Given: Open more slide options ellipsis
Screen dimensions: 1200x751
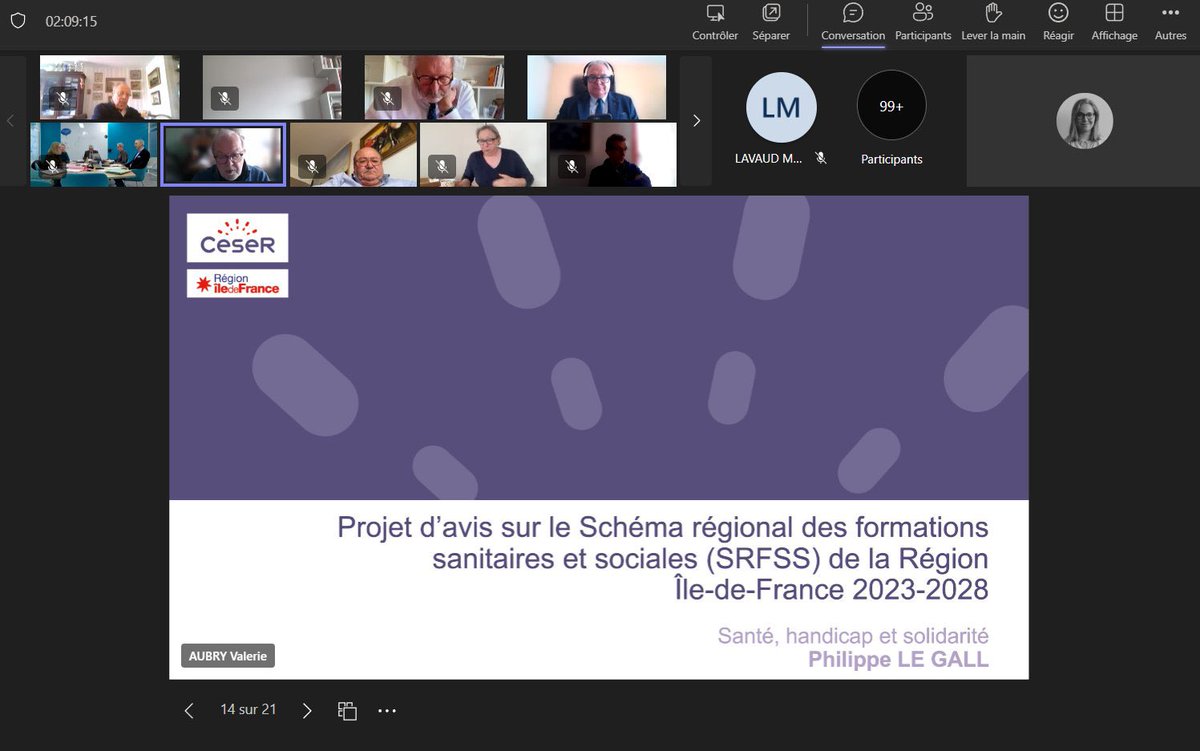Looking at the screenshot, I should (387, 711).
